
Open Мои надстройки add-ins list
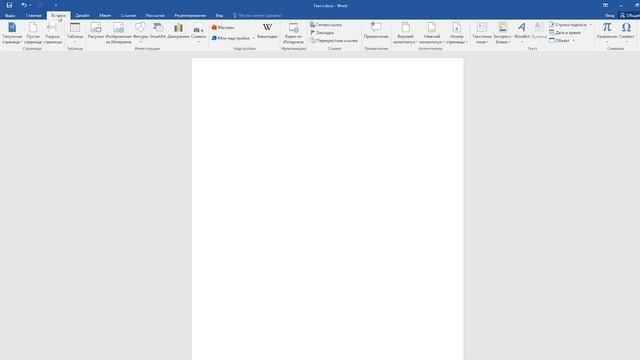pyautogui.click(x=233, y=38)
